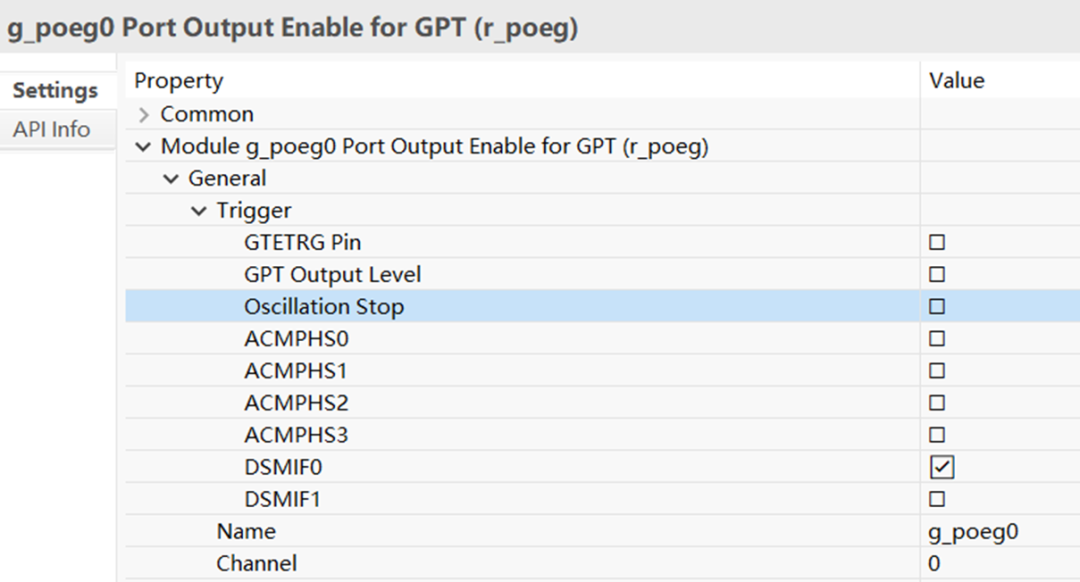This screenshot has width=1080, height=582.
Task: Select the Trigger tree row label
Action: (x=253, y=211)
